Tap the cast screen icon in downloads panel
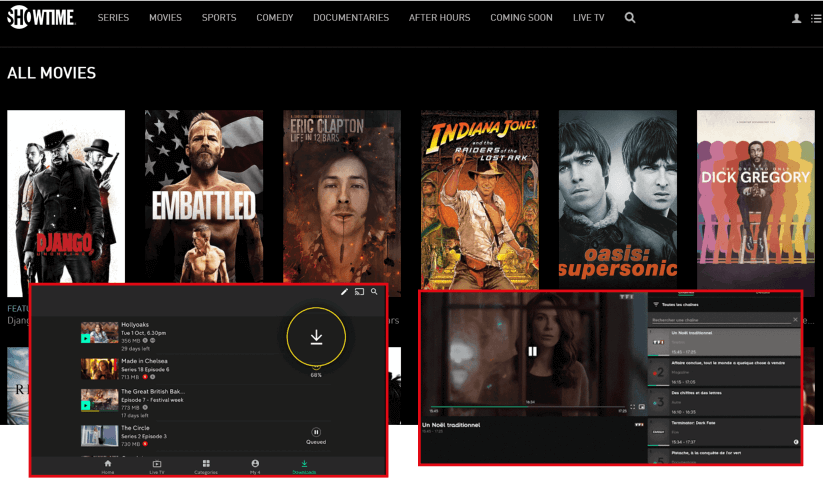This screenshot has width=823, height=480. [x=359, y=292]
